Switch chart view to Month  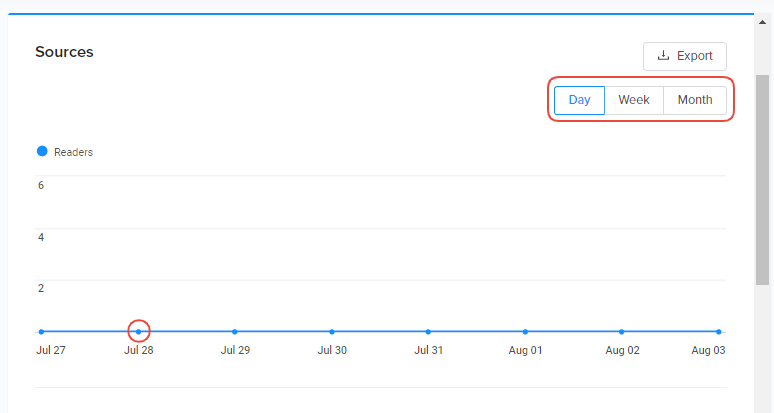point(695,100)
